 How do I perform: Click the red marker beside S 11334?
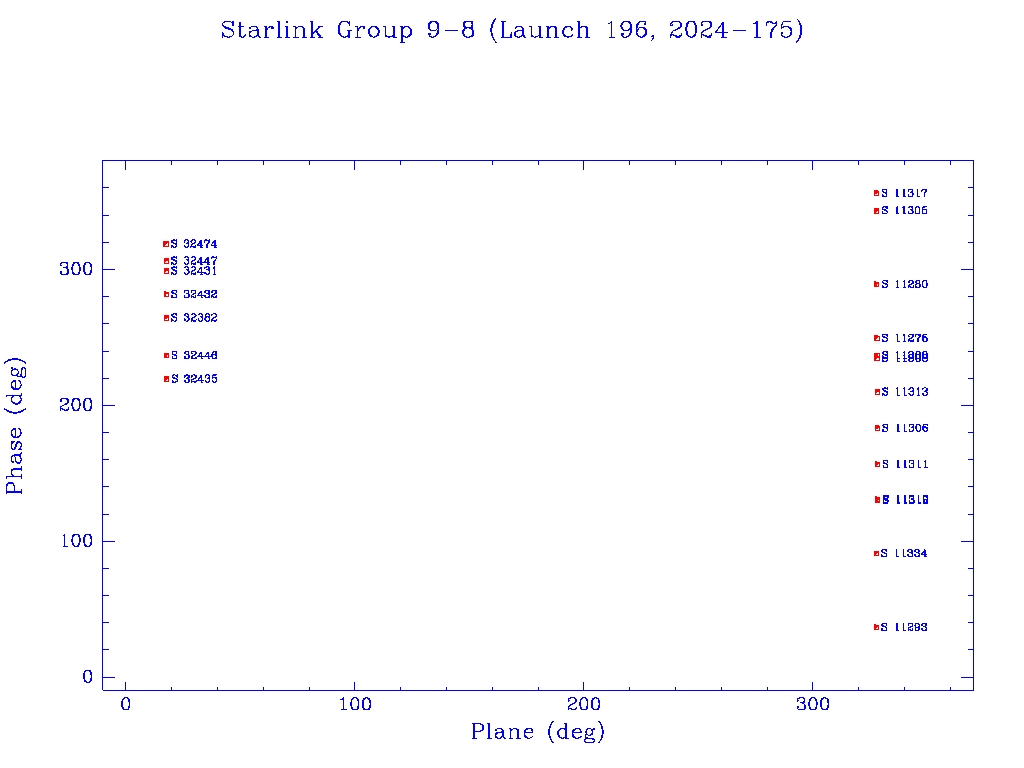click(x=876, y=554)
